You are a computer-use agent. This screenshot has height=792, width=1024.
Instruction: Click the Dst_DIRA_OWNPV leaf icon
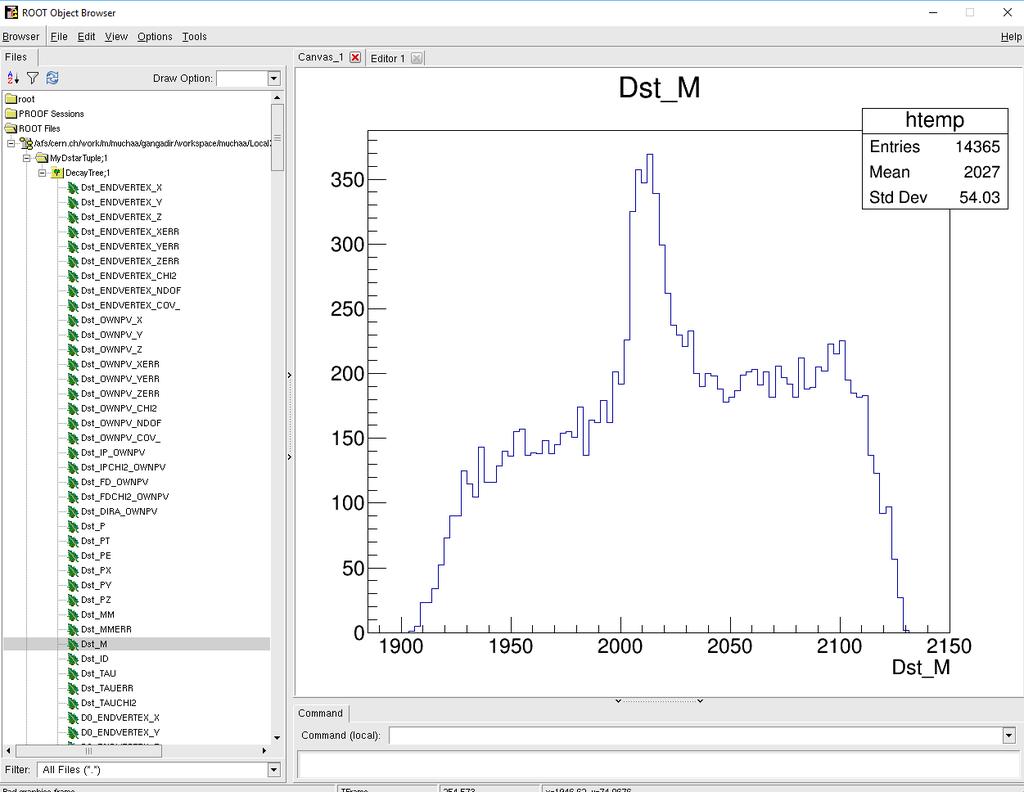[73, 512]
